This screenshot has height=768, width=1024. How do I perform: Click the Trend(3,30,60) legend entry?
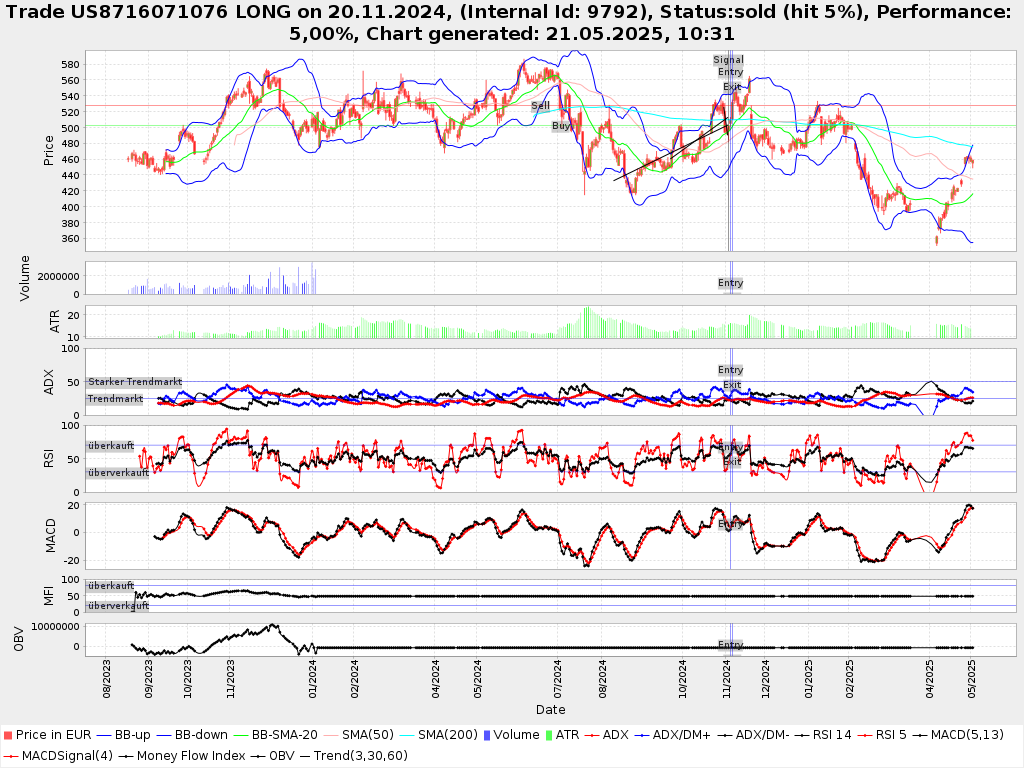click(358, 755)
